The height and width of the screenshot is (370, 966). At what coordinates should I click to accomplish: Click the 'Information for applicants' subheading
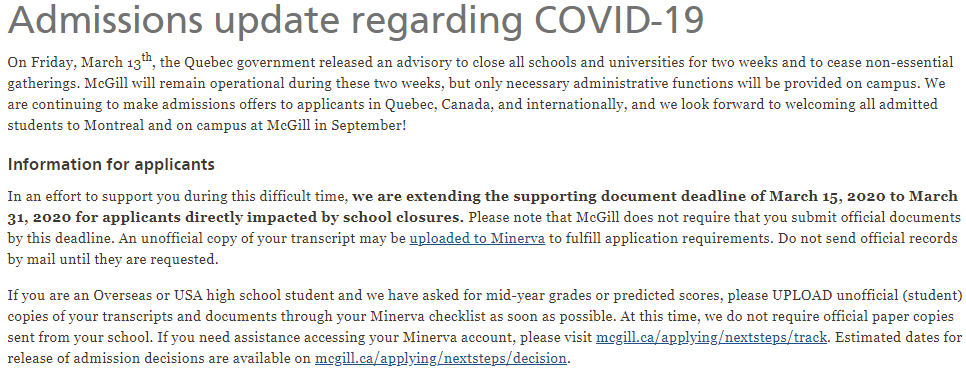pyautogui.click(x=111, y=164)
